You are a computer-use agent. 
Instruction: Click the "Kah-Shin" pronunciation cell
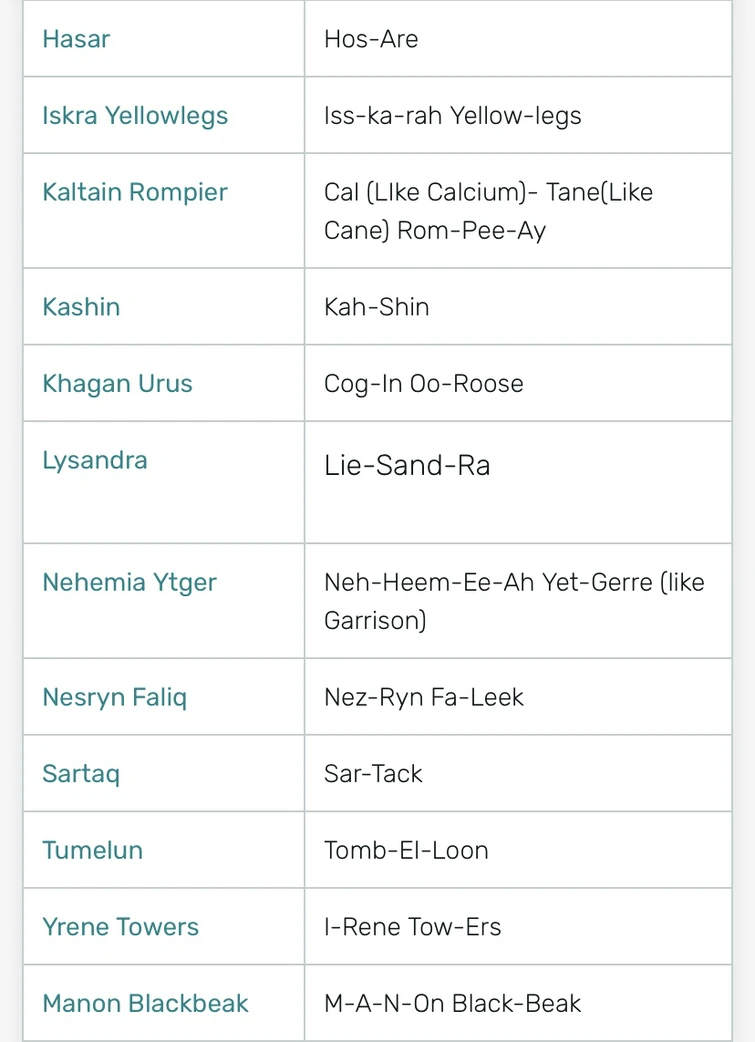click(x=376, y=306)
